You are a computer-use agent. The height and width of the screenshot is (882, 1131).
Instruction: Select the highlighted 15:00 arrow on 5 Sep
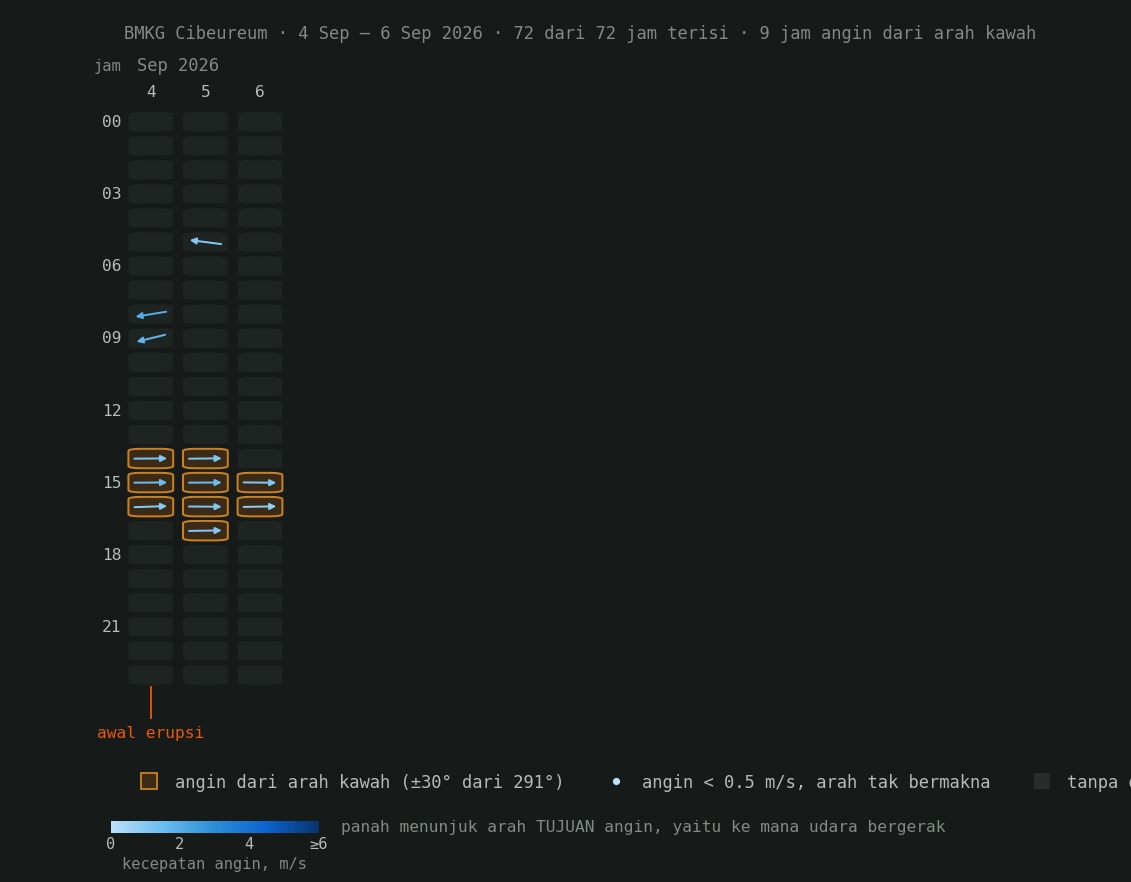[206, 482]
